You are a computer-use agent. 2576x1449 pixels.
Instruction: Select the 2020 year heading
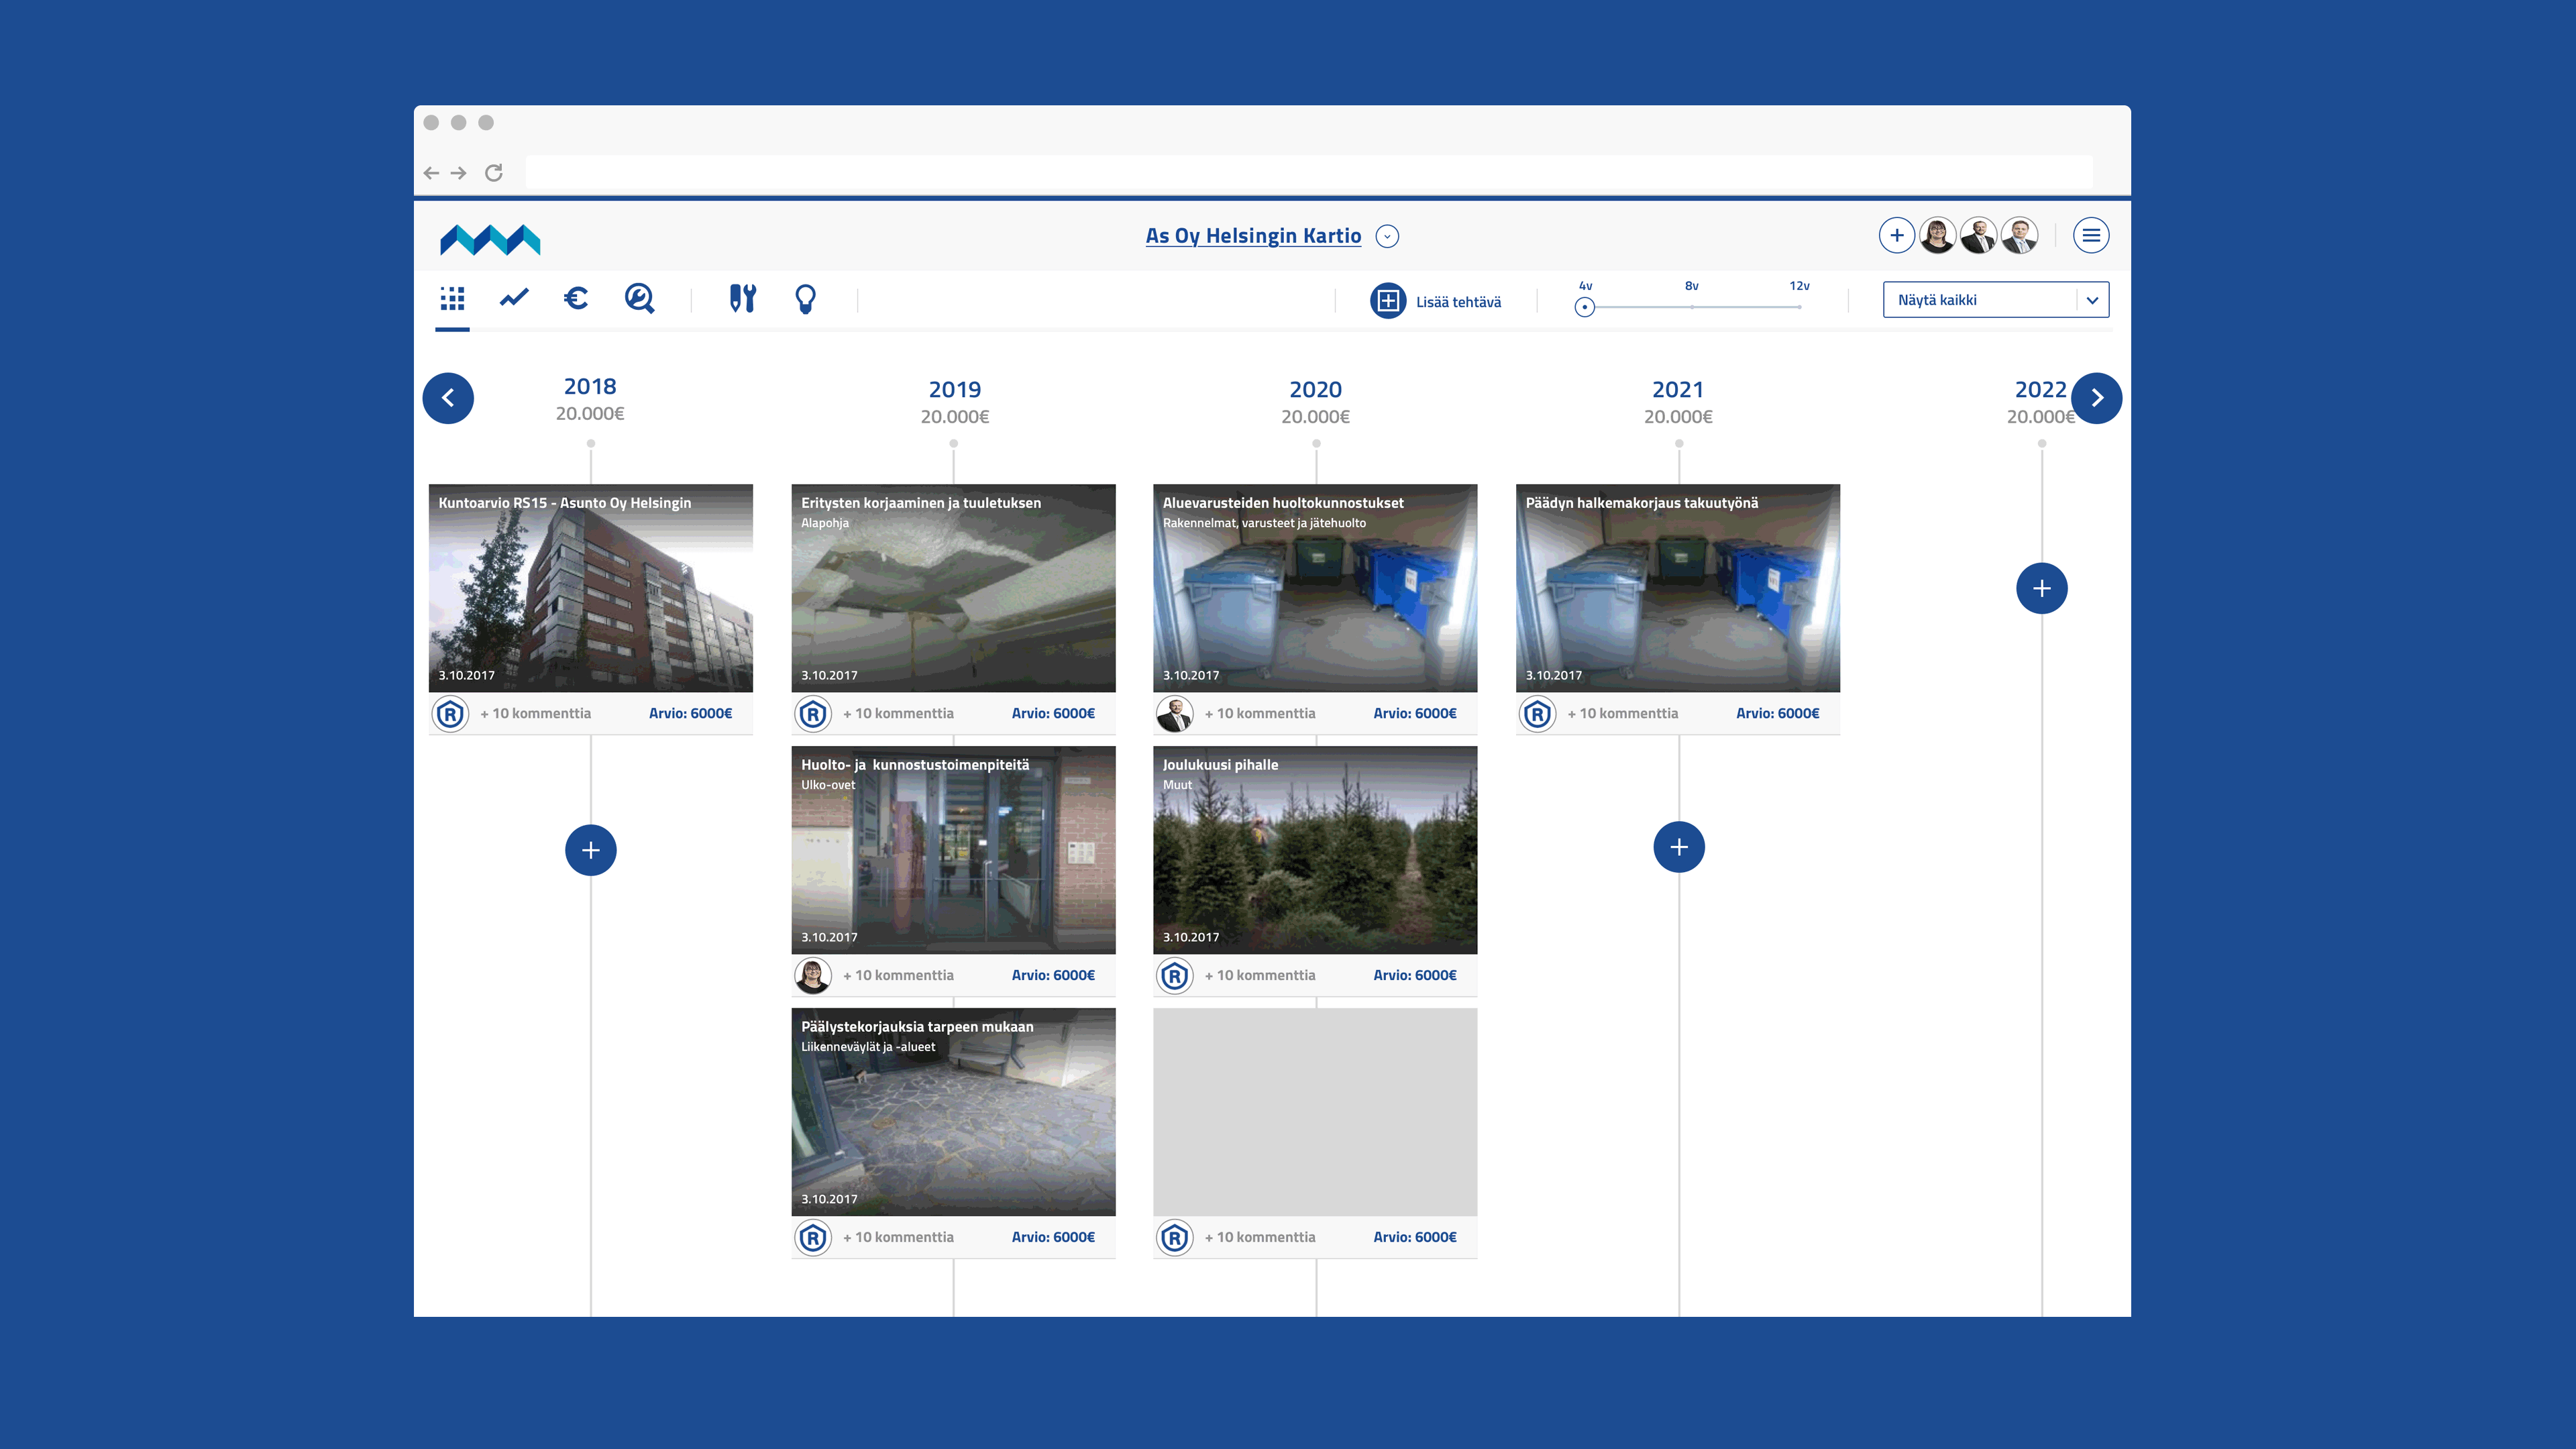(1316, 389)
